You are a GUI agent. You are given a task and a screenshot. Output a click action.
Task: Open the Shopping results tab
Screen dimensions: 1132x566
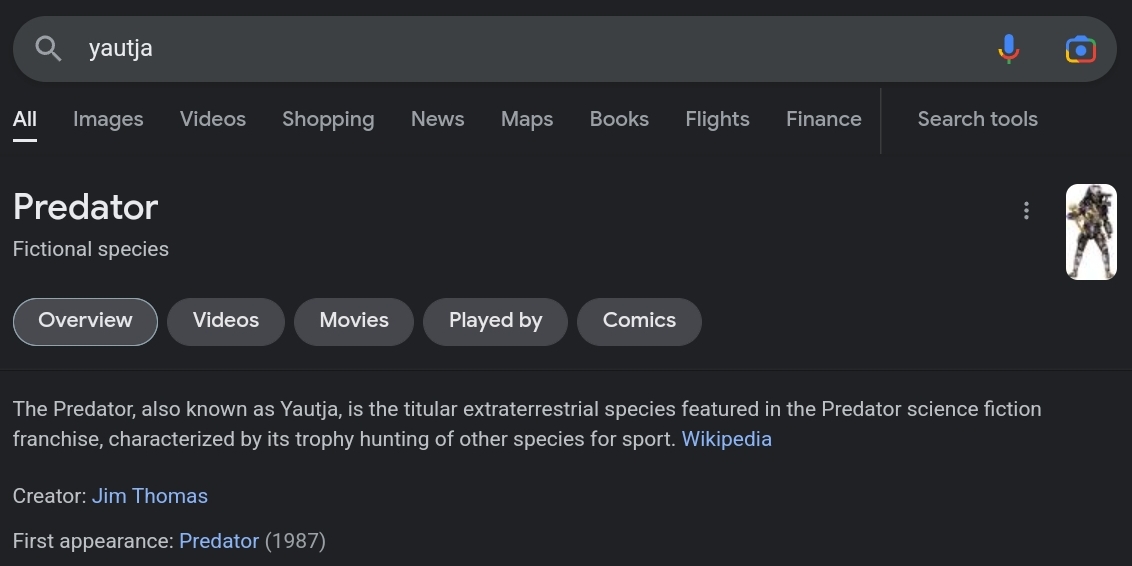point(328,119)
